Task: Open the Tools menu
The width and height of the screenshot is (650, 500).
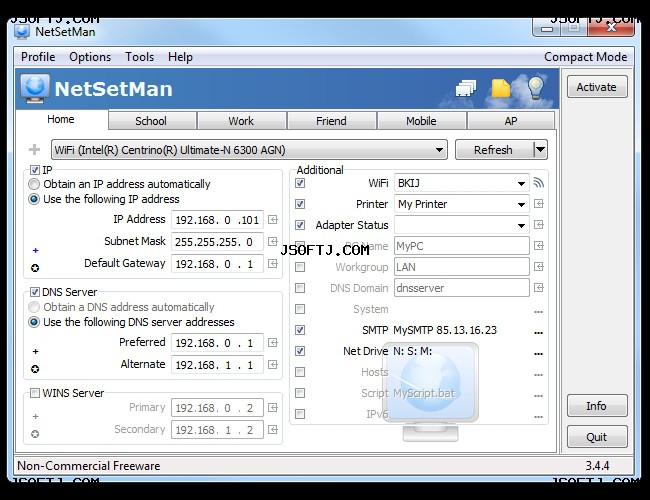Action: point(139,57)
